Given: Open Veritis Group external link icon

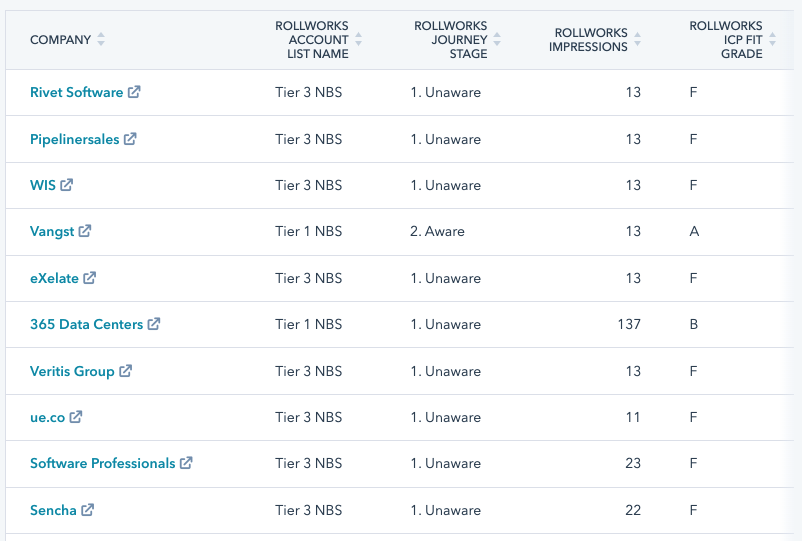Looking at the screenshot, I should (126, 371).
